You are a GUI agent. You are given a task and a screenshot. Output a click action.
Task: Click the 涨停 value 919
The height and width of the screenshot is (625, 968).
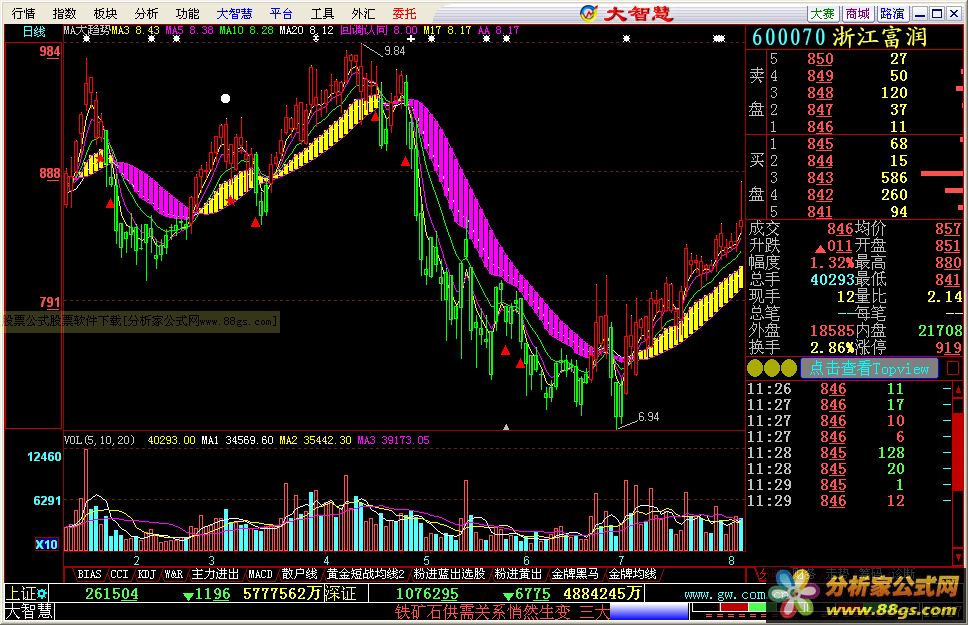click(x=948, y=348)
